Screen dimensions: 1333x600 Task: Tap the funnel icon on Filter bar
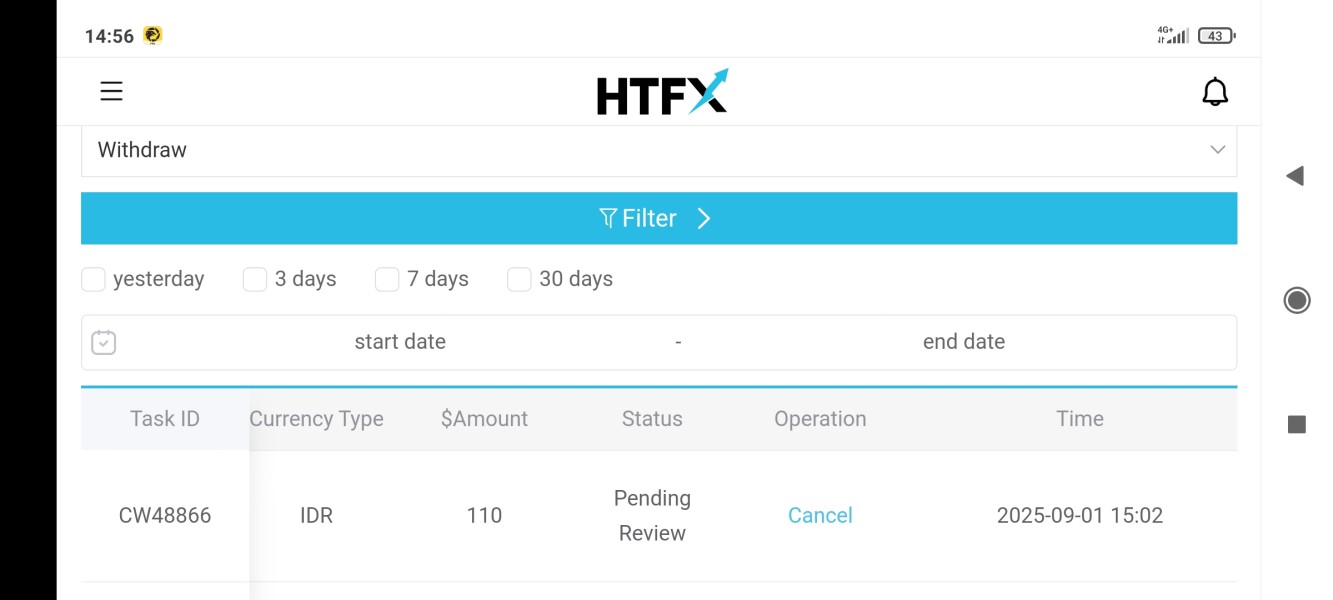pos(607,218)
